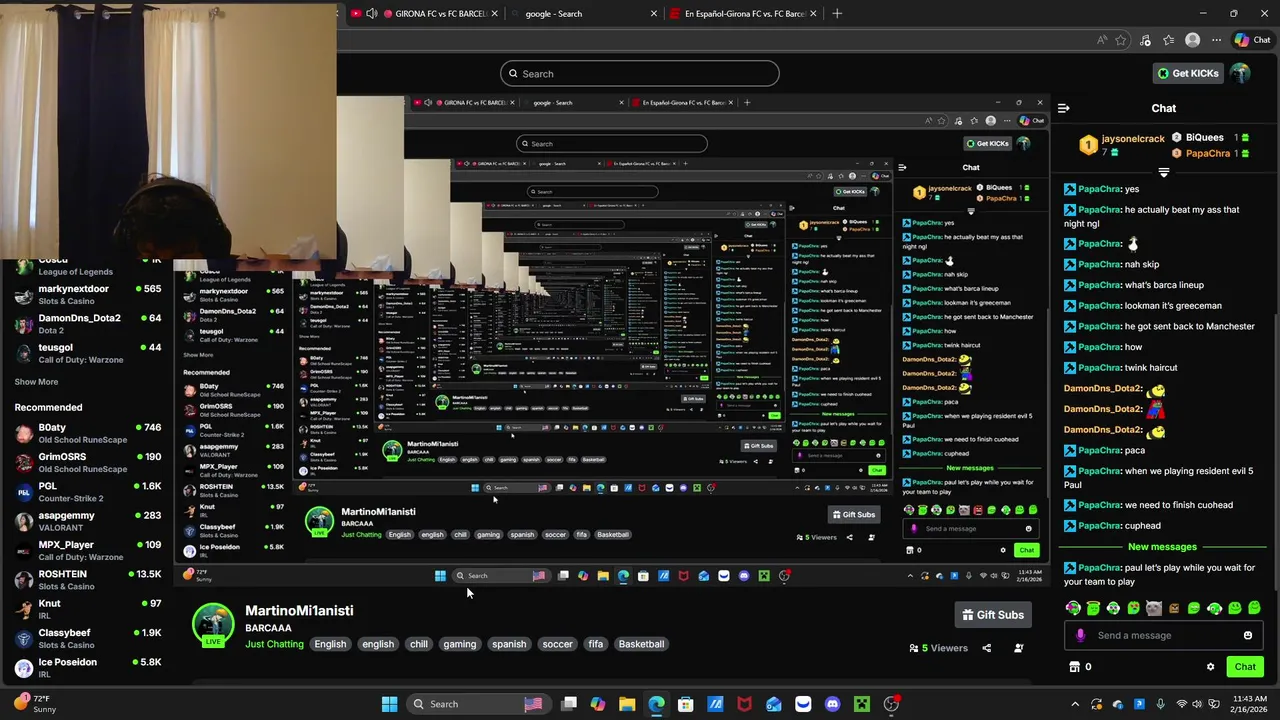Viewport: 1280px width, 720px height.
Task: Open chat settings gear icon
Action: 1210,667
